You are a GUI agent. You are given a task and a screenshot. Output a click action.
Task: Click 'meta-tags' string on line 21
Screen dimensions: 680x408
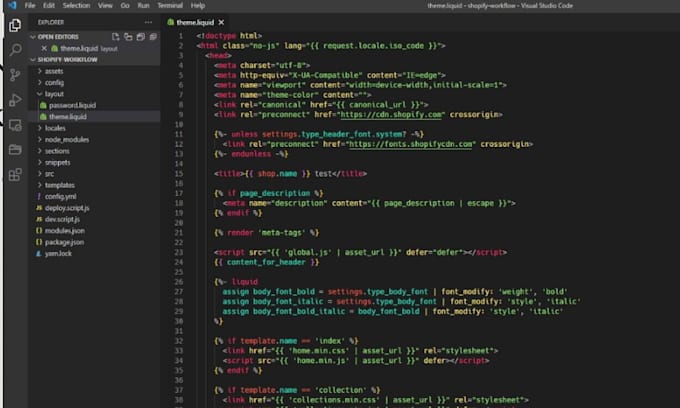pos(282,233)
